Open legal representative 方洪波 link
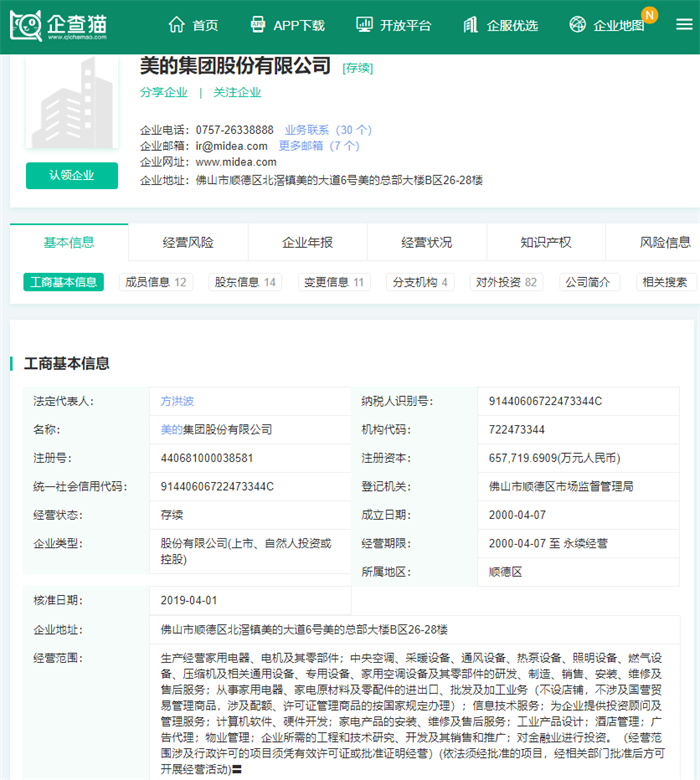This screenshot has width=700, height=780. click(177, 401)
